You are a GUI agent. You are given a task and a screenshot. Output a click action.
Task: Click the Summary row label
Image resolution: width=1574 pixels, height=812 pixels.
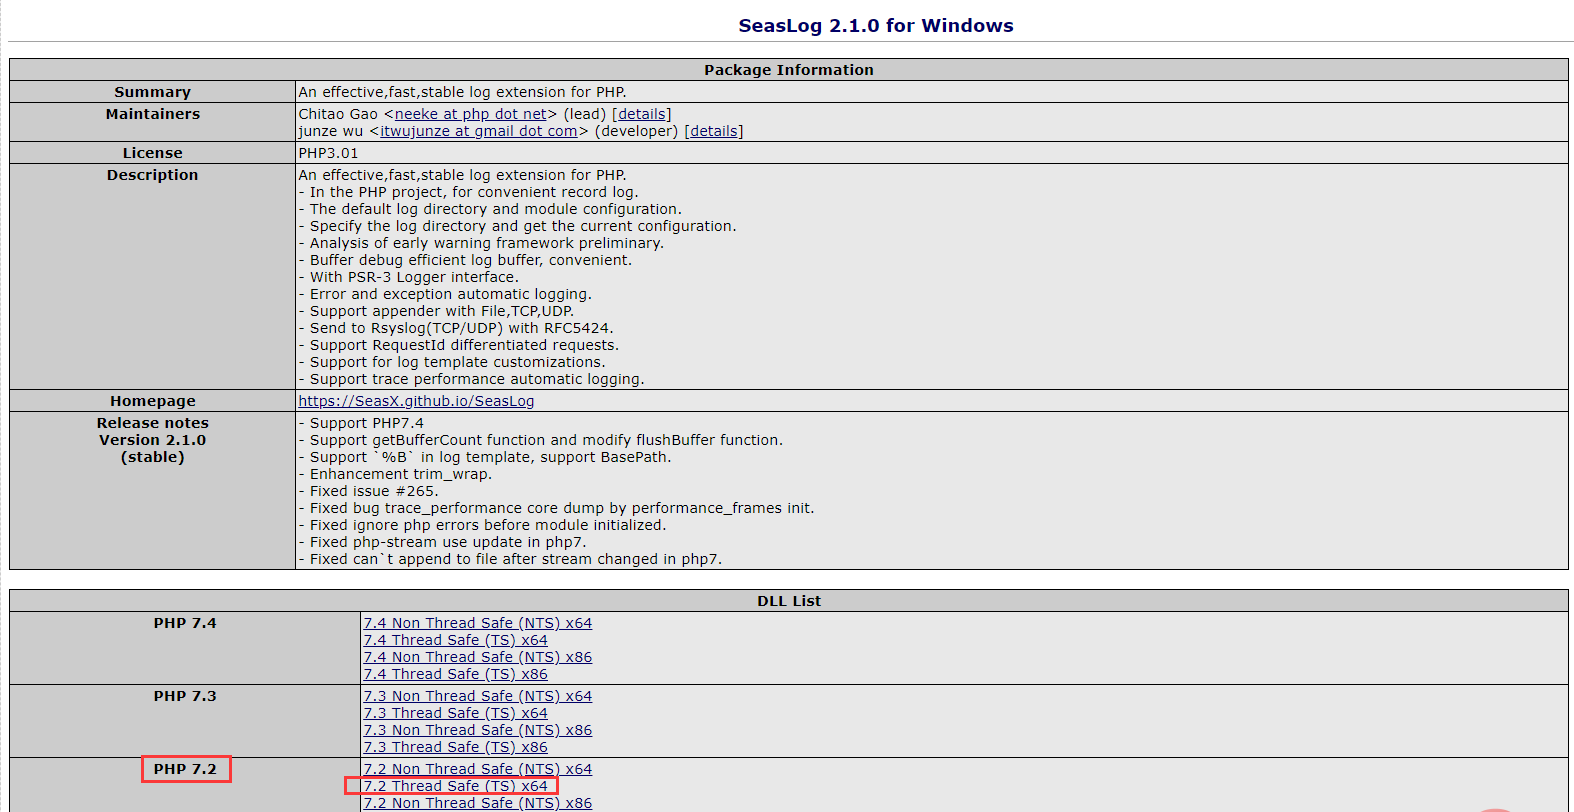(153, 92)
